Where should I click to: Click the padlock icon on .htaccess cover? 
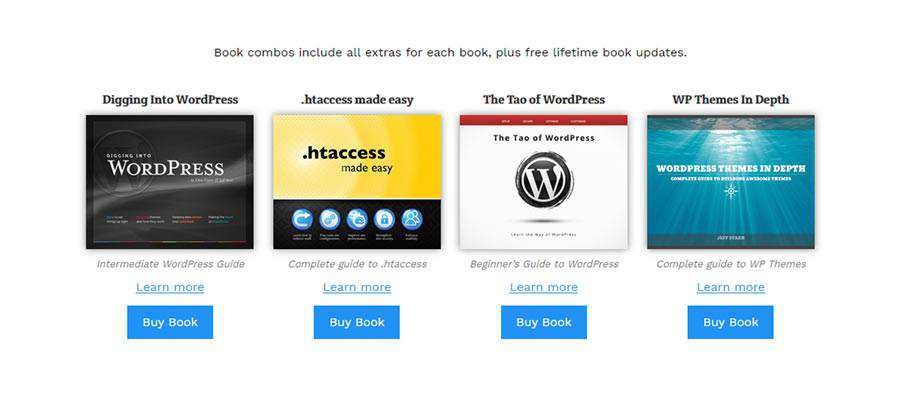(384, 219)
